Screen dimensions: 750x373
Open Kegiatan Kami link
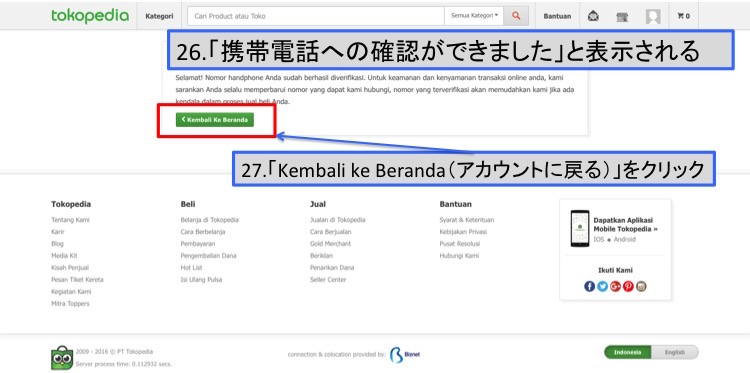(x=71, y=292)
